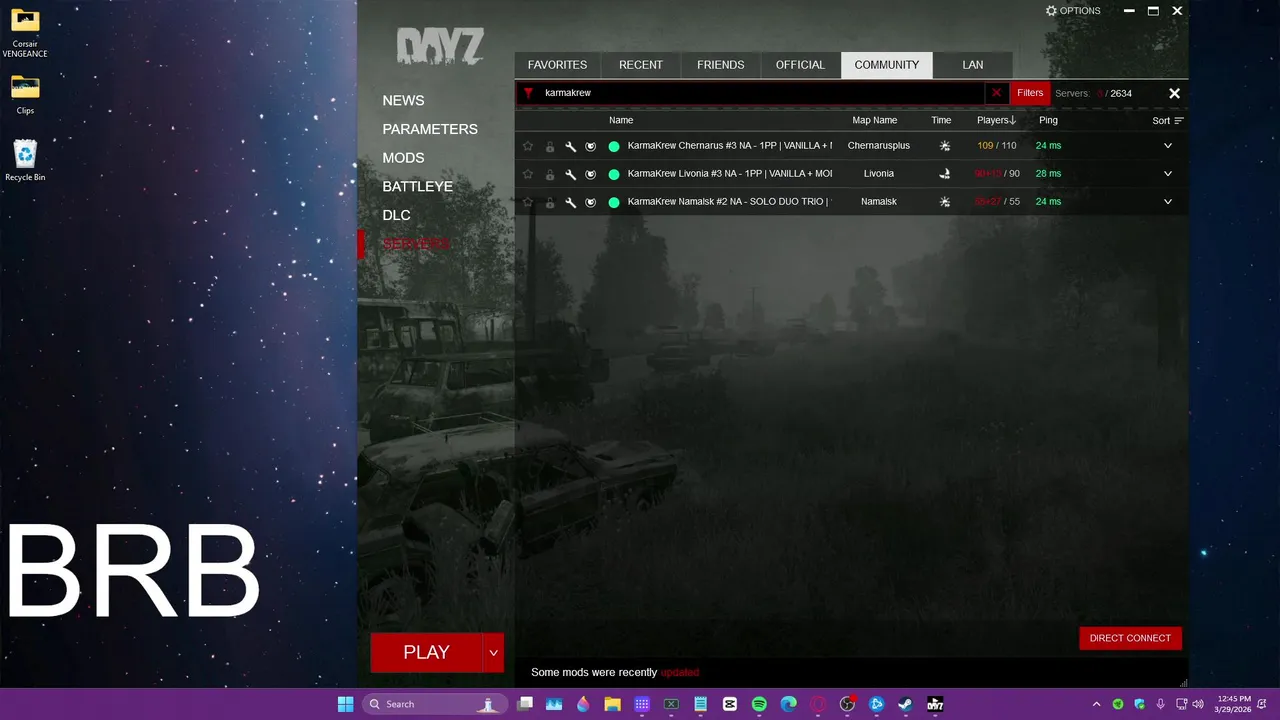The height and width of the screenshot is (720, 1280).
Task: Open Steam from the taskbar
Action: click(x=905, y=704)
